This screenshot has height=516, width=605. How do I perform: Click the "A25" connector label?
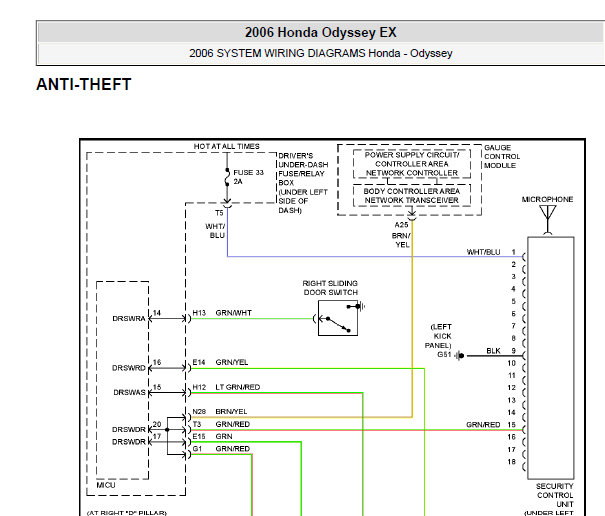tap(401, 225)
